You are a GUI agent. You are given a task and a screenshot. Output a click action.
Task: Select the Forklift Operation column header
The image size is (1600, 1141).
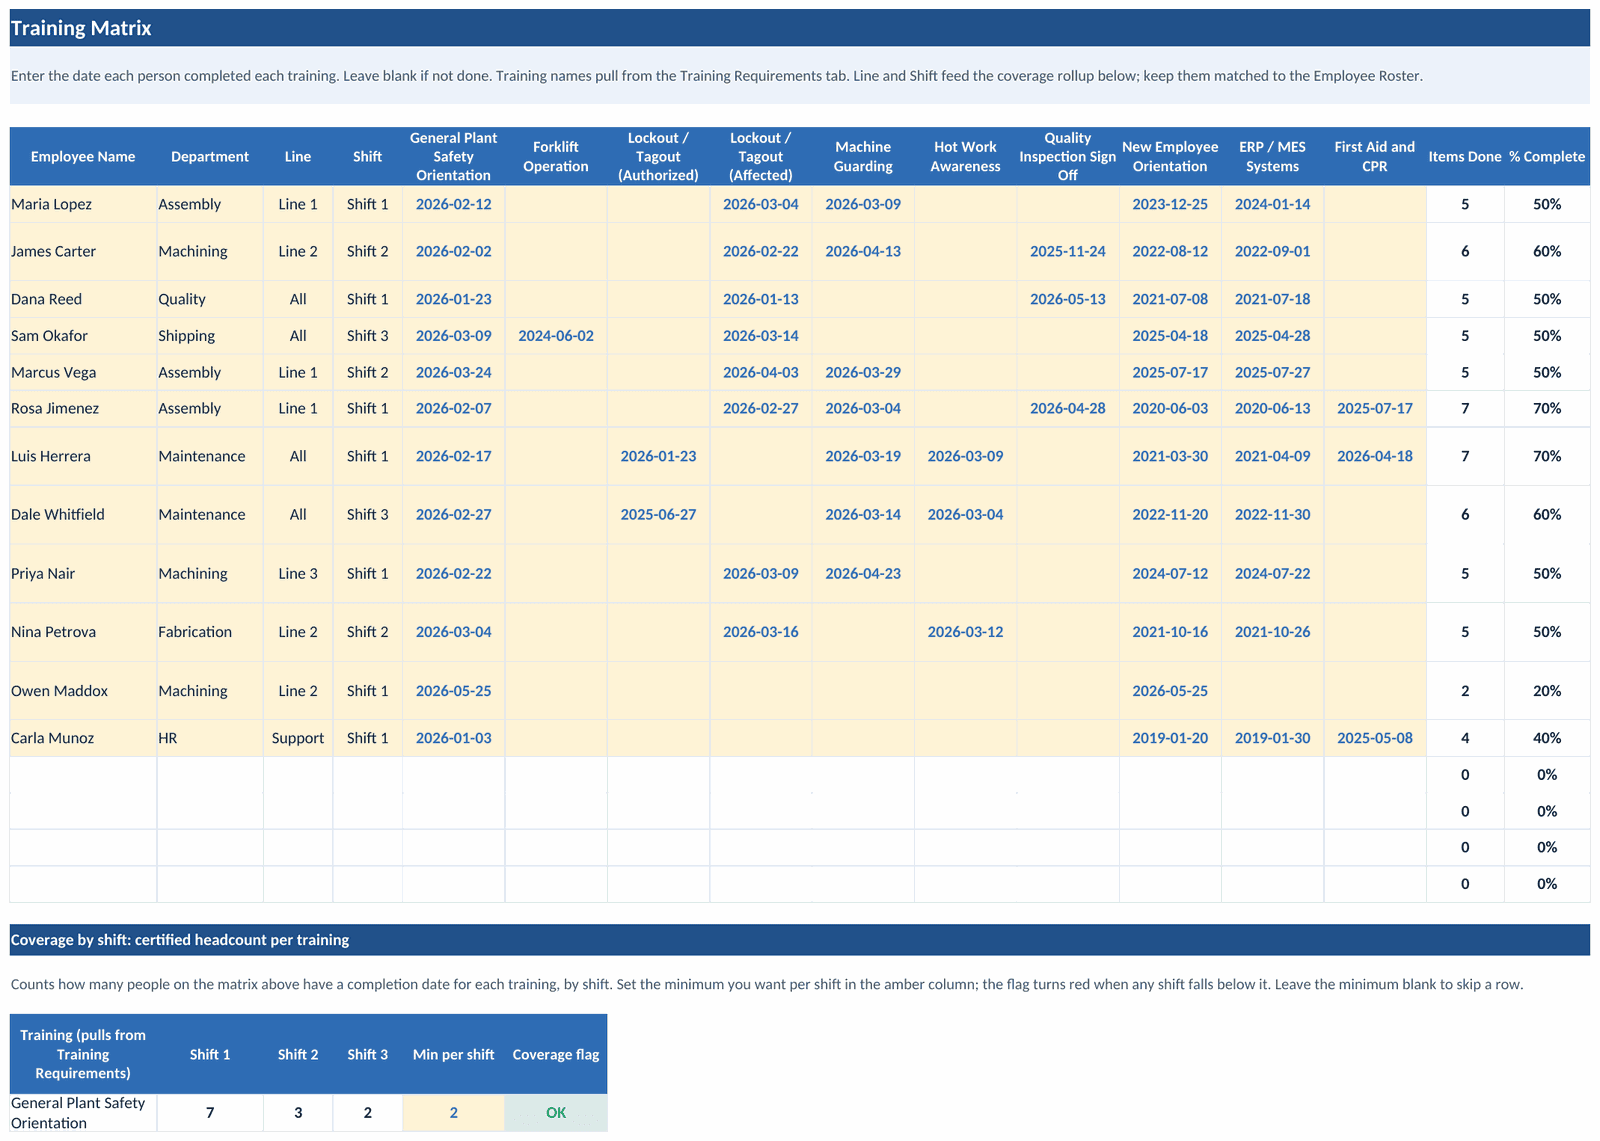(x=556, y=157)
